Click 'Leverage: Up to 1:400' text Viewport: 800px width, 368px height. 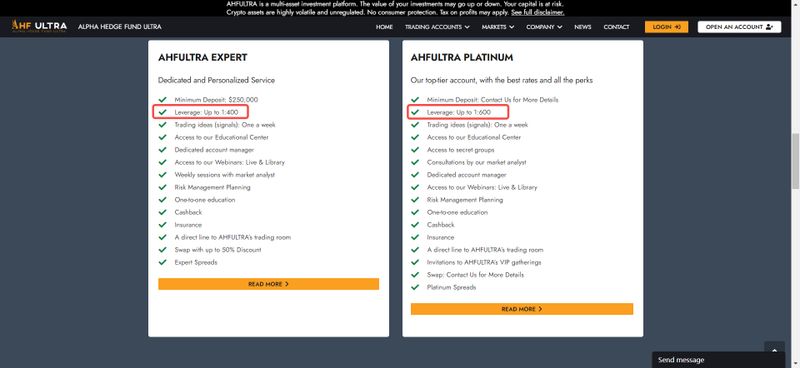click(206, 112)
